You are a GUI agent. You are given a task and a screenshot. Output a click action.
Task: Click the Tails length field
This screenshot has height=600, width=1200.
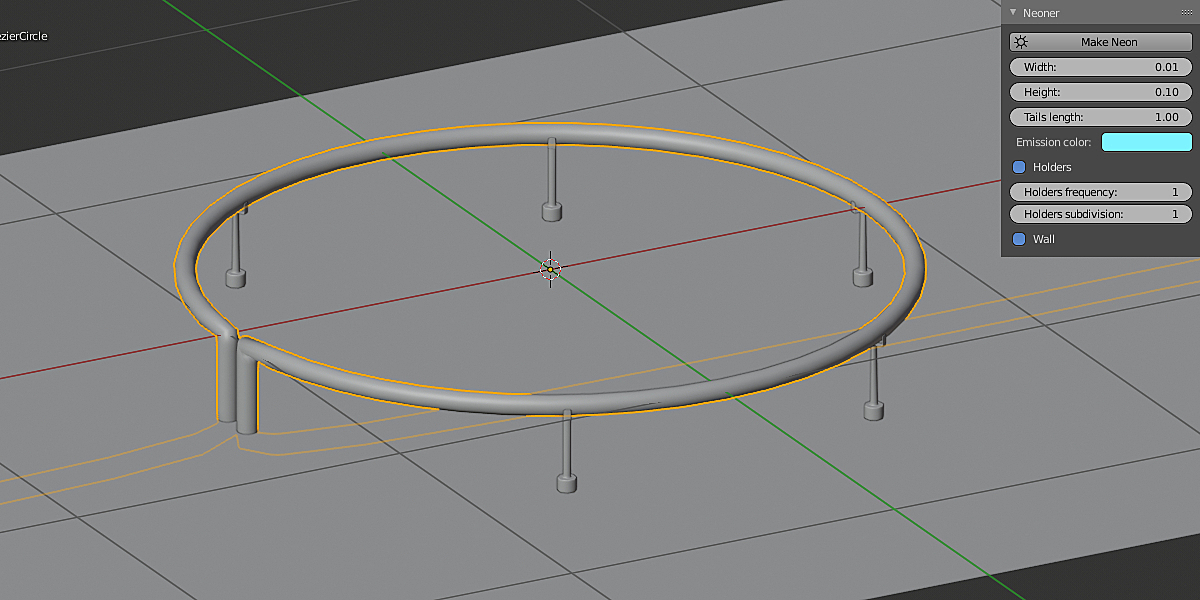click(x=1100, y=117)
